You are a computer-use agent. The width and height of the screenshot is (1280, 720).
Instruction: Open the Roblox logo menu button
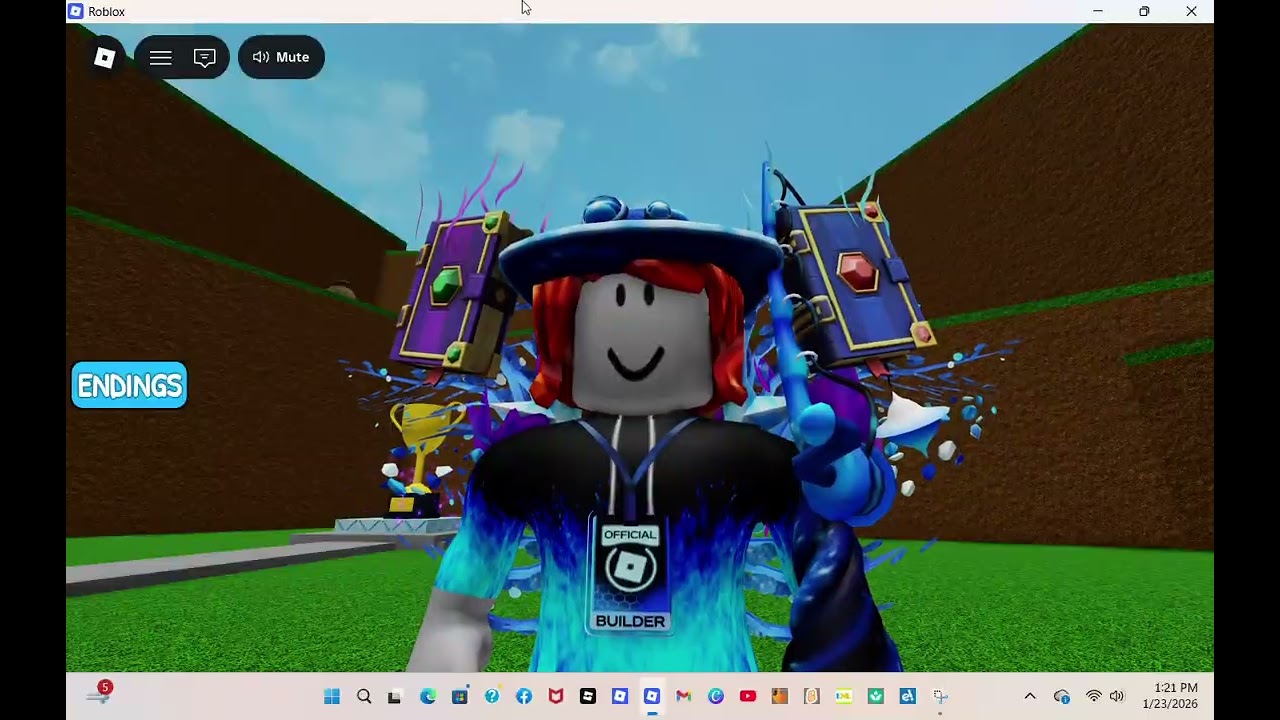105,57
